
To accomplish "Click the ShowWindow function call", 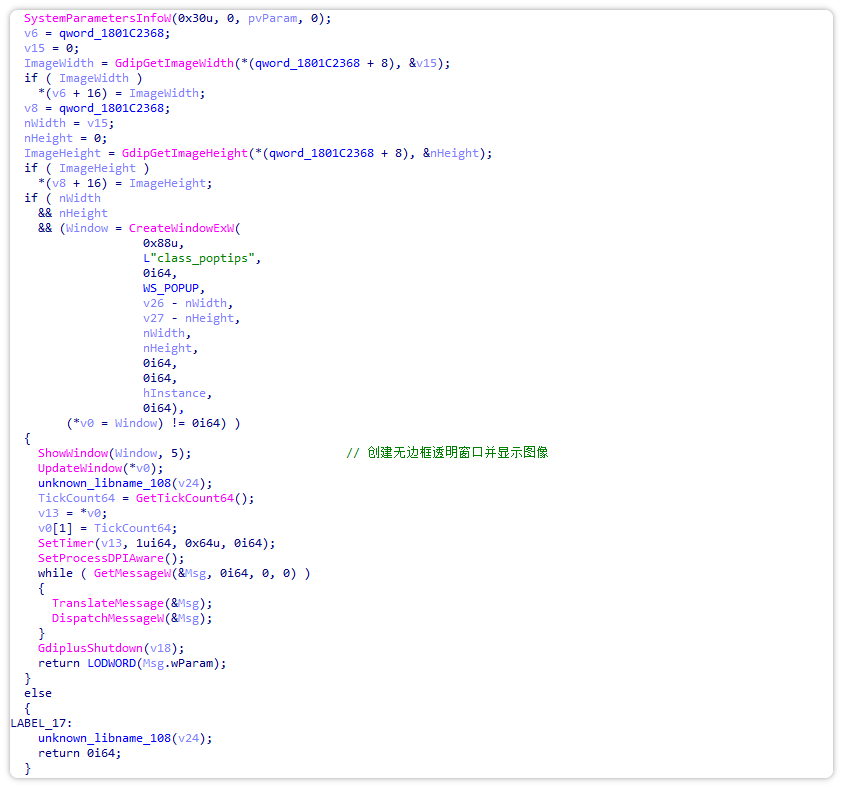I will pos(73,453).
